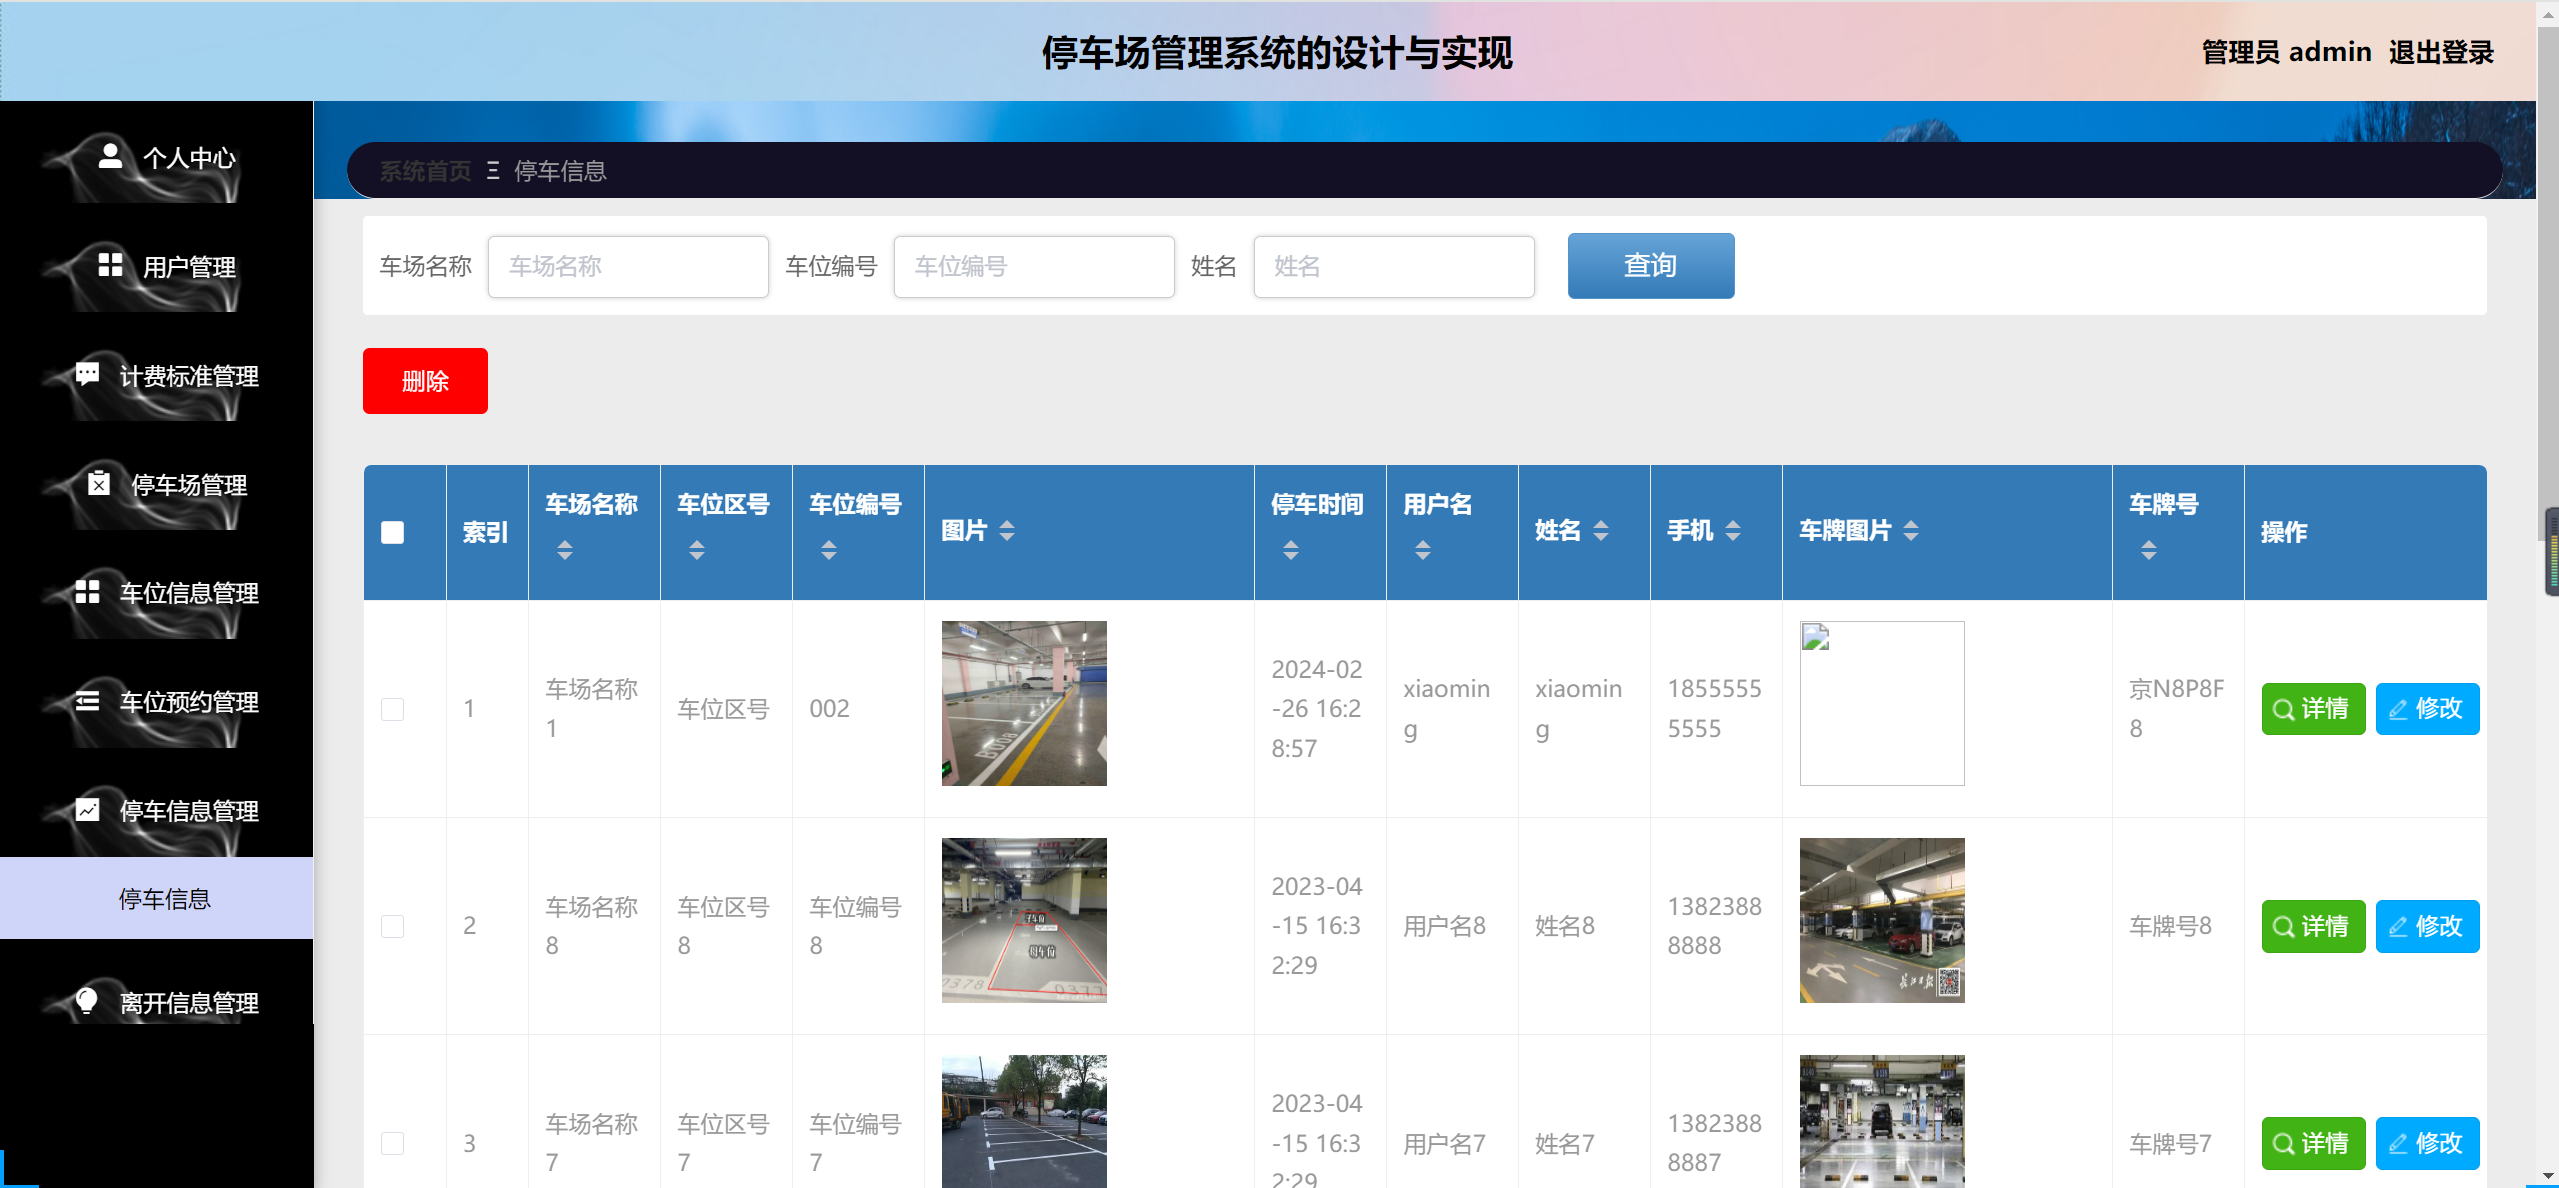Click the 退出登录 link
2559x1188 pixels.
[x=2441, y=52]
